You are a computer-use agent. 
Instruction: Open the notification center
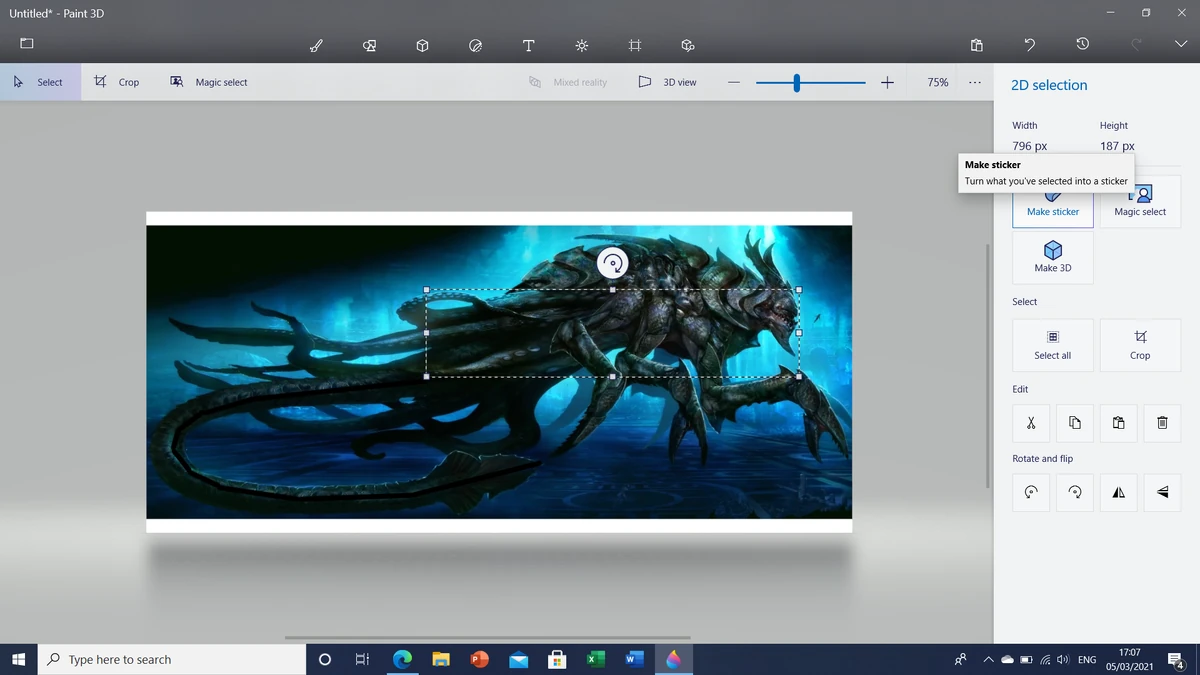(1176, 660)
